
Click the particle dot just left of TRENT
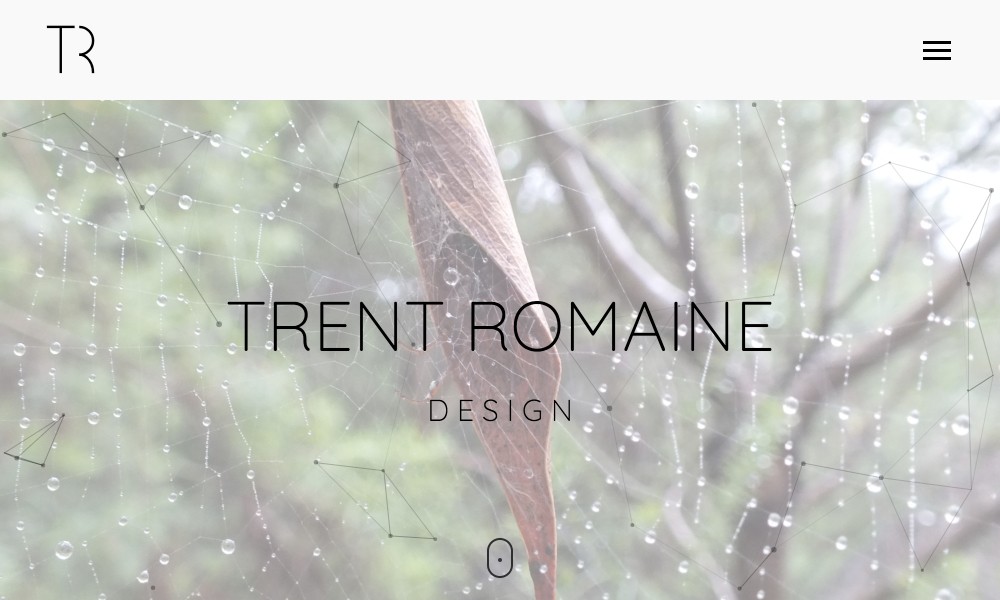click(219, 324)
